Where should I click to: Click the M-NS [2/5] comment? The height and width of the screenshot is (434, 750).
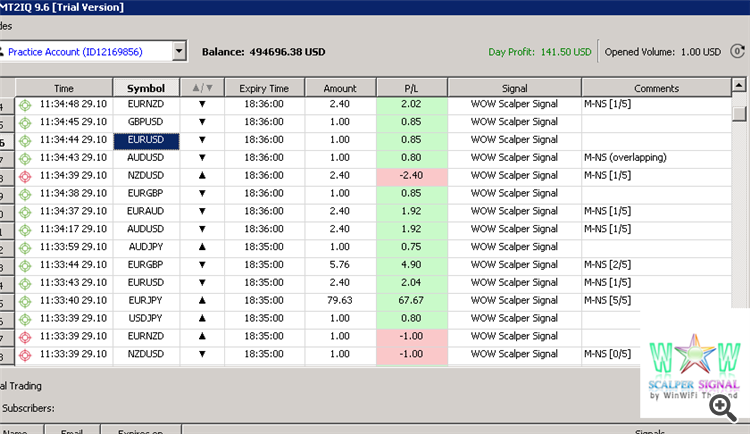click(607, 265)
